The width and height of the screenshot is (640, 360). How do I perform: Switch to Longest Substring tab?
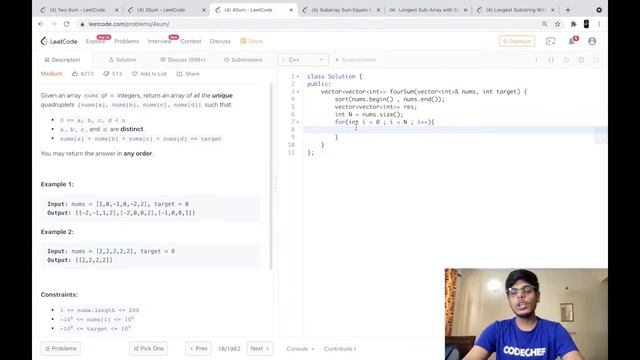(515, 10)
